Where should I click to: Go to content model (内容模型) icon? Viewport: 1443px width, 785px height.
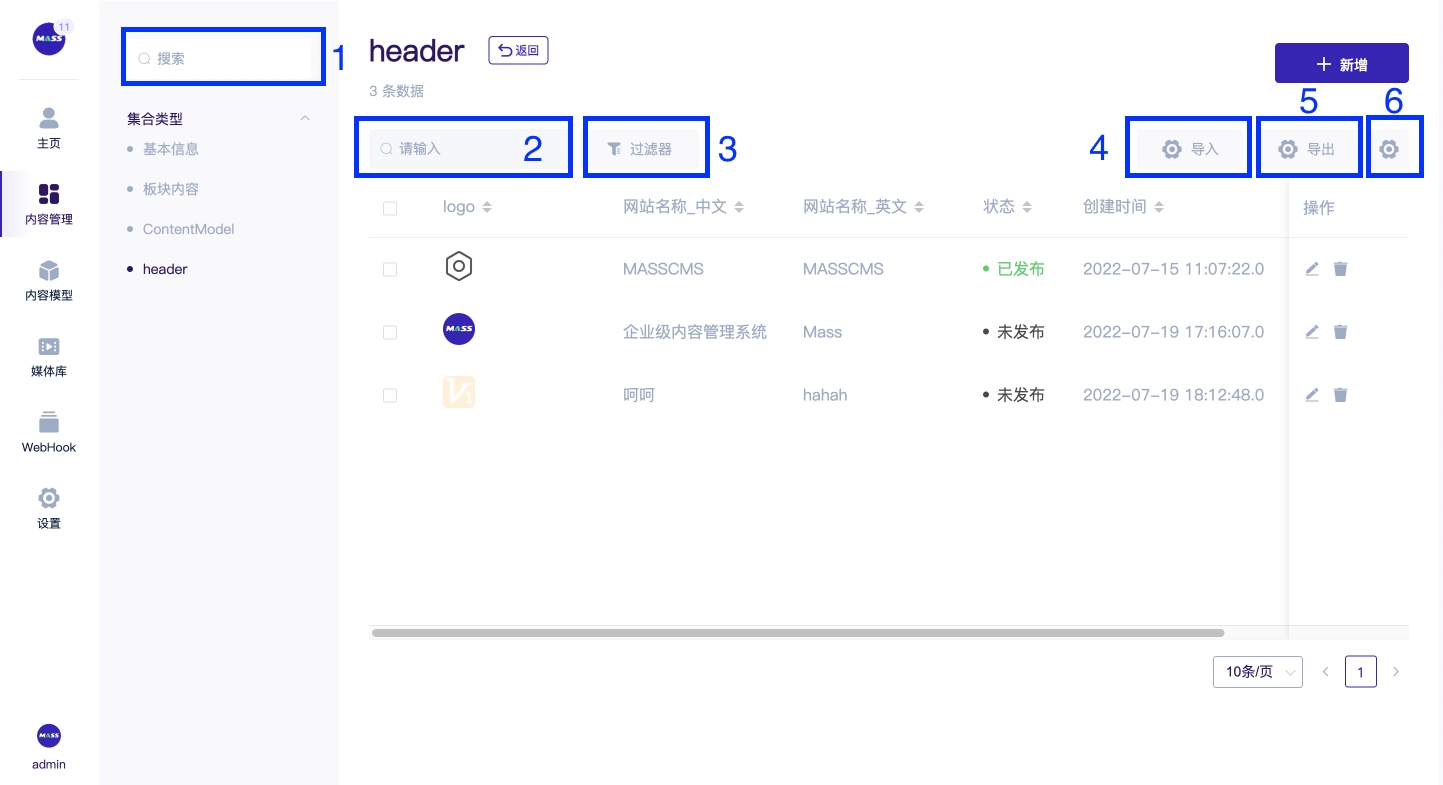coord(49,271)
